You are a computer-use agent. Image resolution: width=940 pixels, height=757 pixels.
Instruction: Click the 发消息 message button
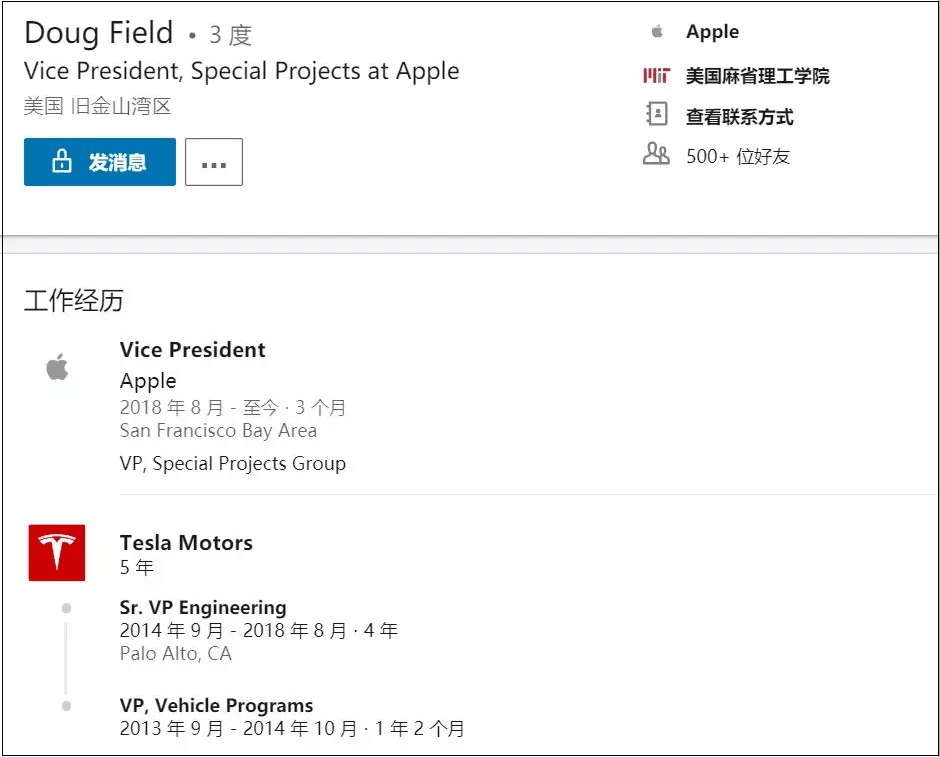tap(100, 162)
